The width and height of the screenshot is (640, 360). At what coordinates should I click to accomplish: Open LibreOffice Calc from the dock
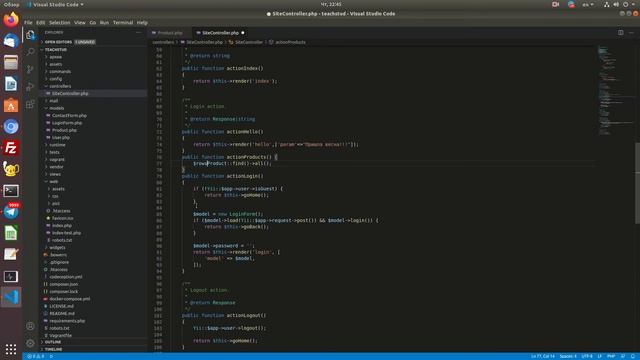(11, 233)
